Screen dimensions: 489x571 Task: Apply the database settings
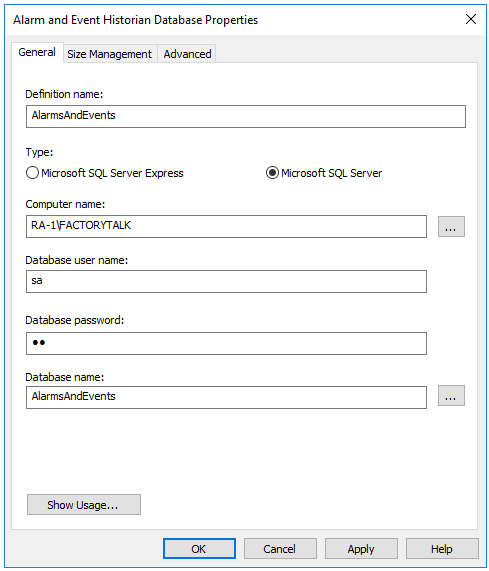[x=361, y=548]
